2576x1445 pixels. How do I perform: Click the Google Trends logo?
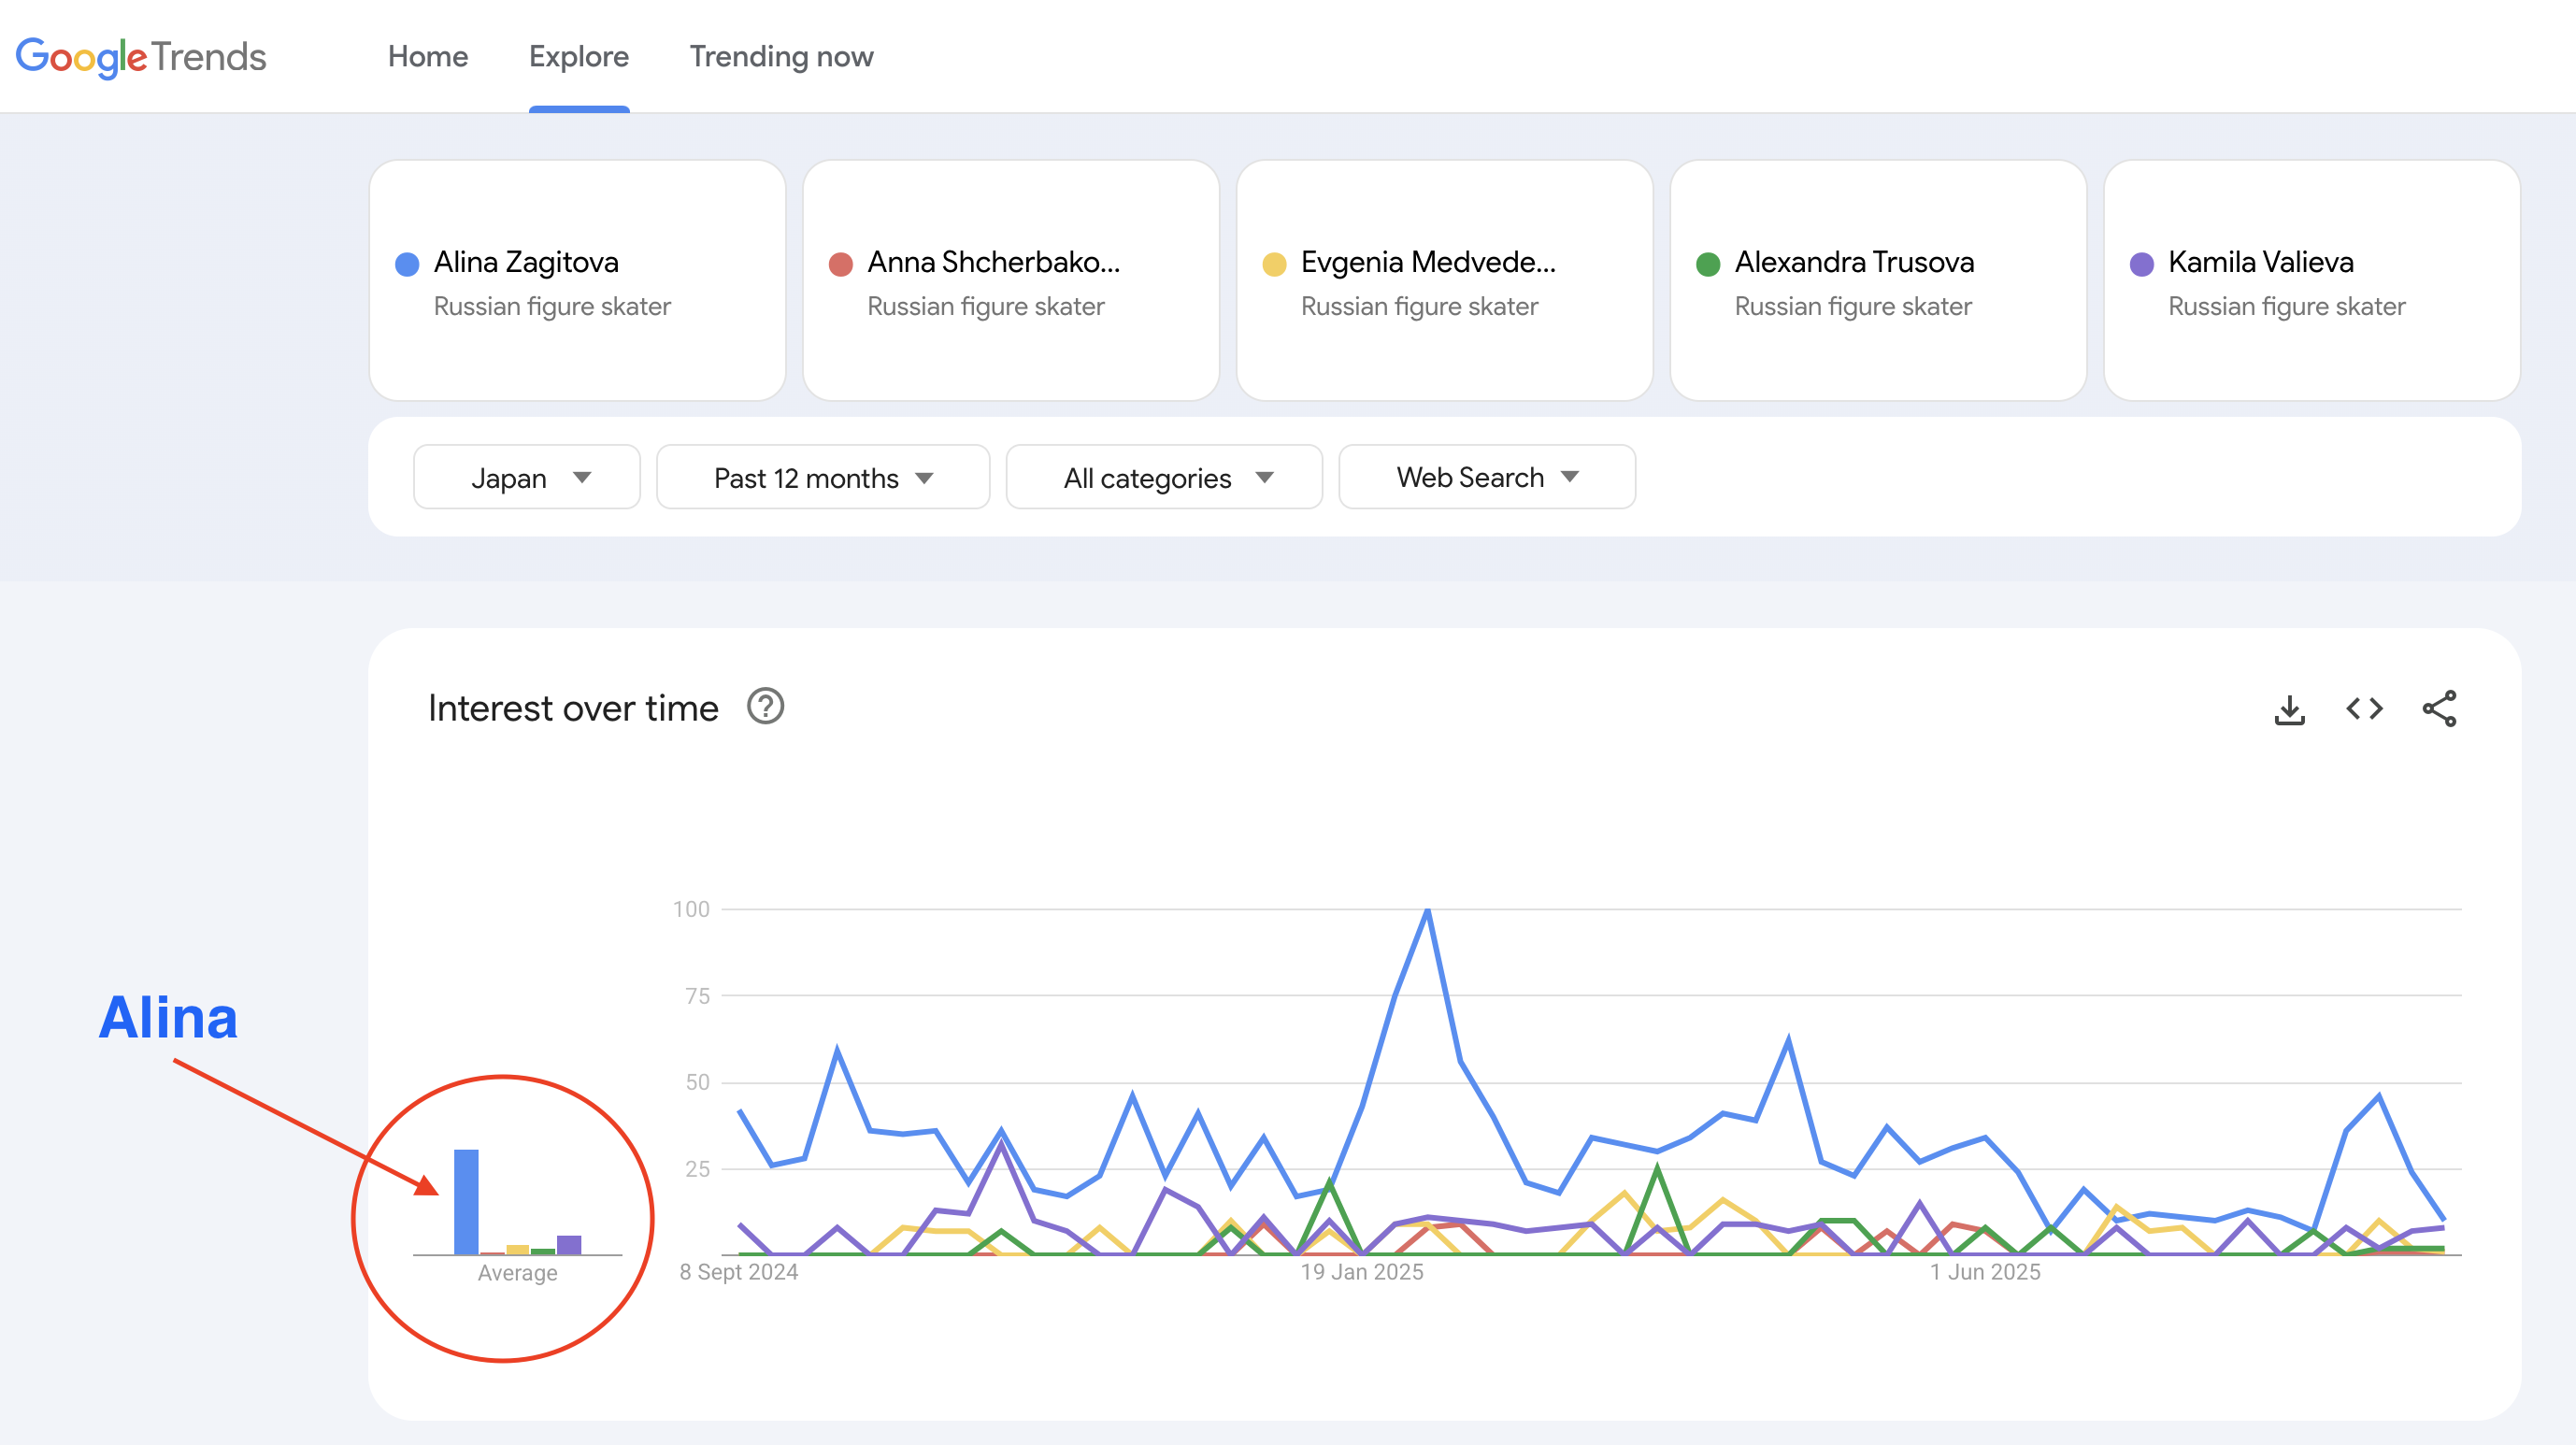click(141, 57)
